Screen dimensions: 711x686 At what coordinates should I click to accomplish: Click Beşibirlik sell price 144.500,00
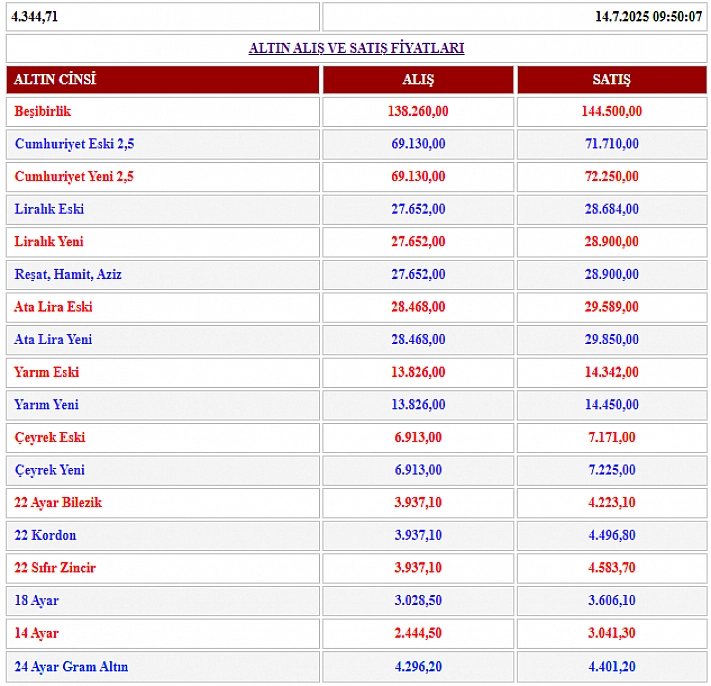(x=611, y=112)
